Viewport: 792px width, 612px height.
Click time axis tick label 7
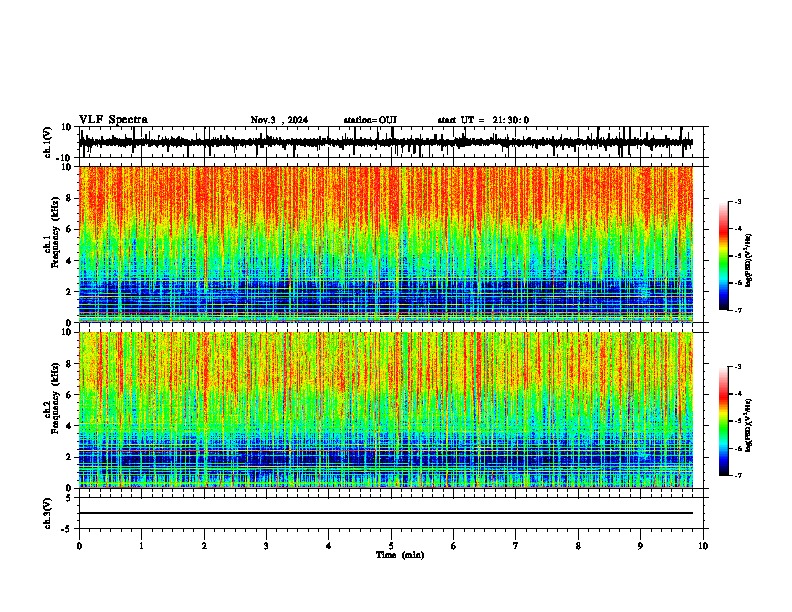tap(516, 546)
